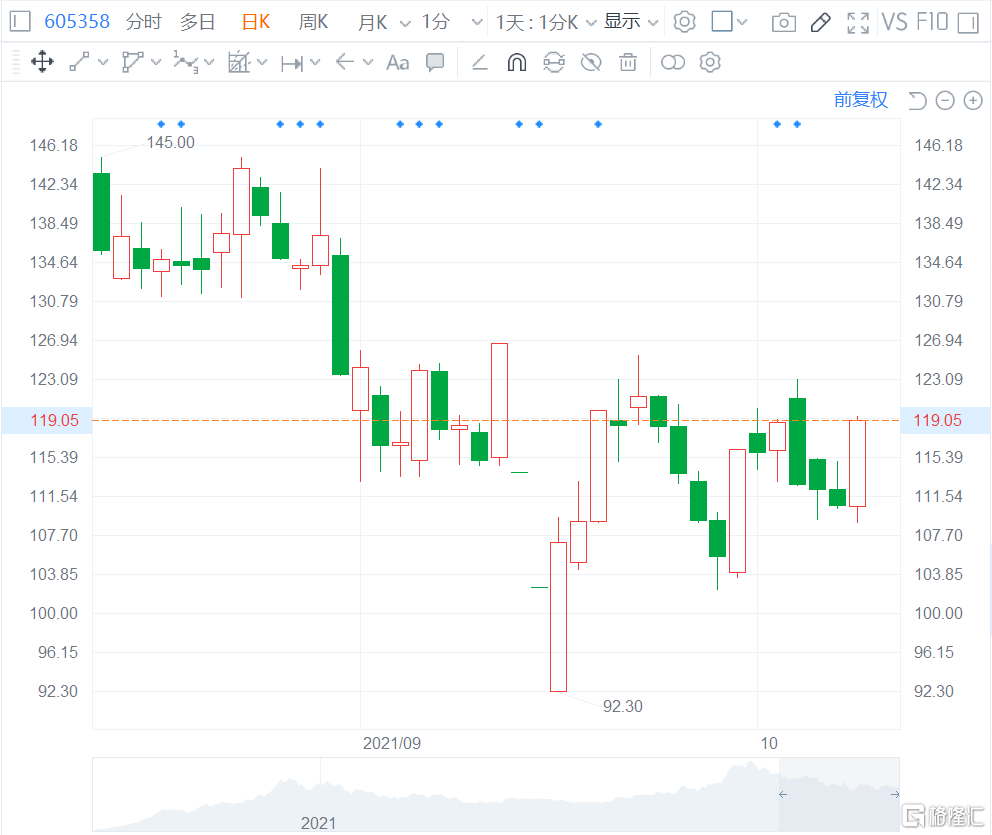Expand the range interval options arrow

tap(315, 62)
